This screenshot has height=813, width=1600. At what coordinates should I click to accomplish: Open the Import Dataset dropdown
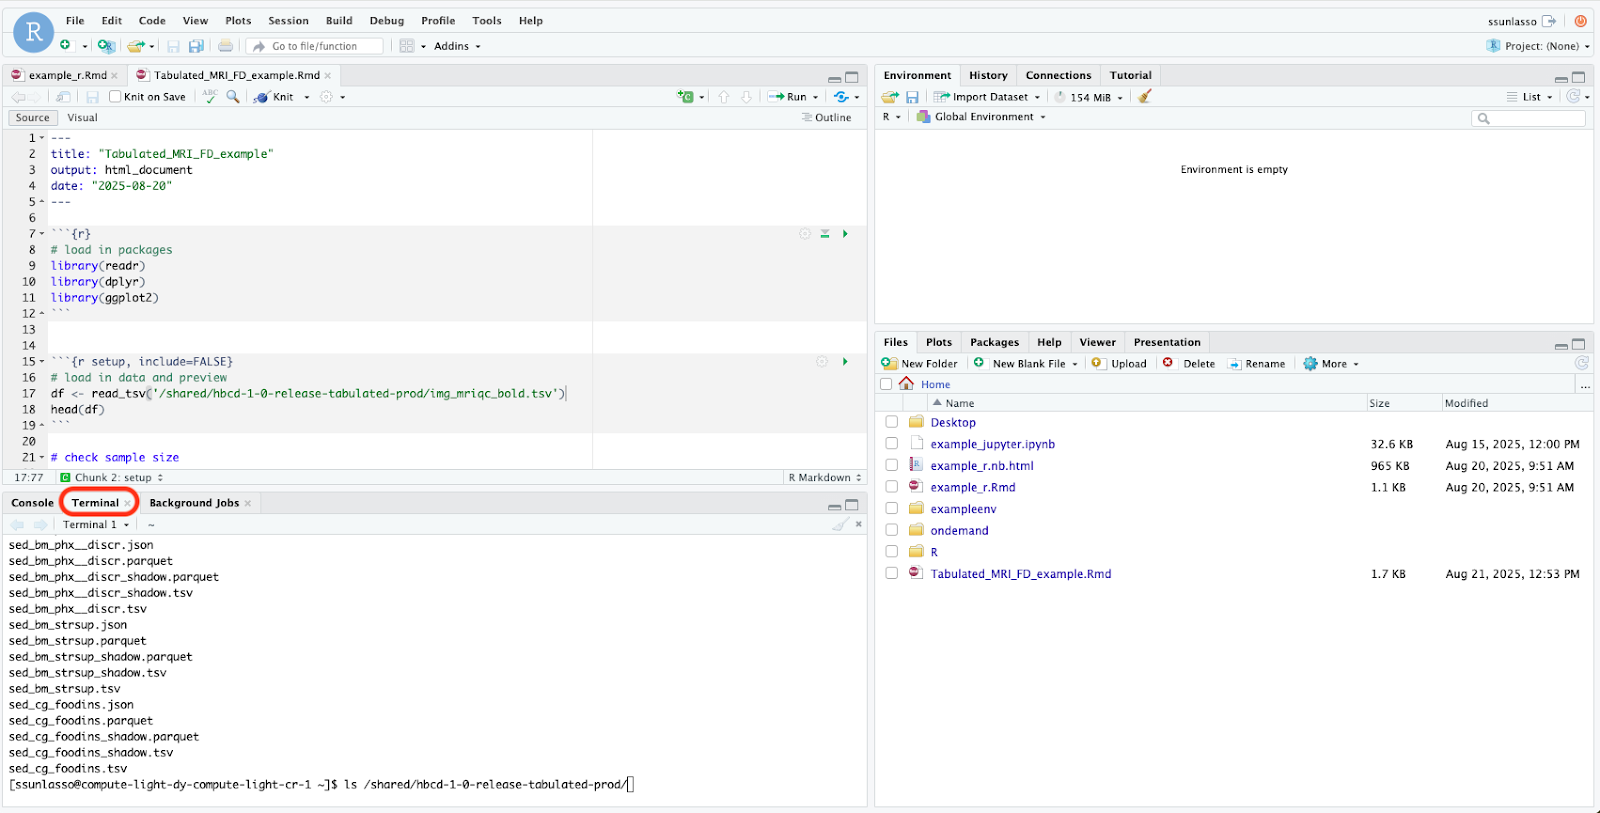click(x=987, y=97)
